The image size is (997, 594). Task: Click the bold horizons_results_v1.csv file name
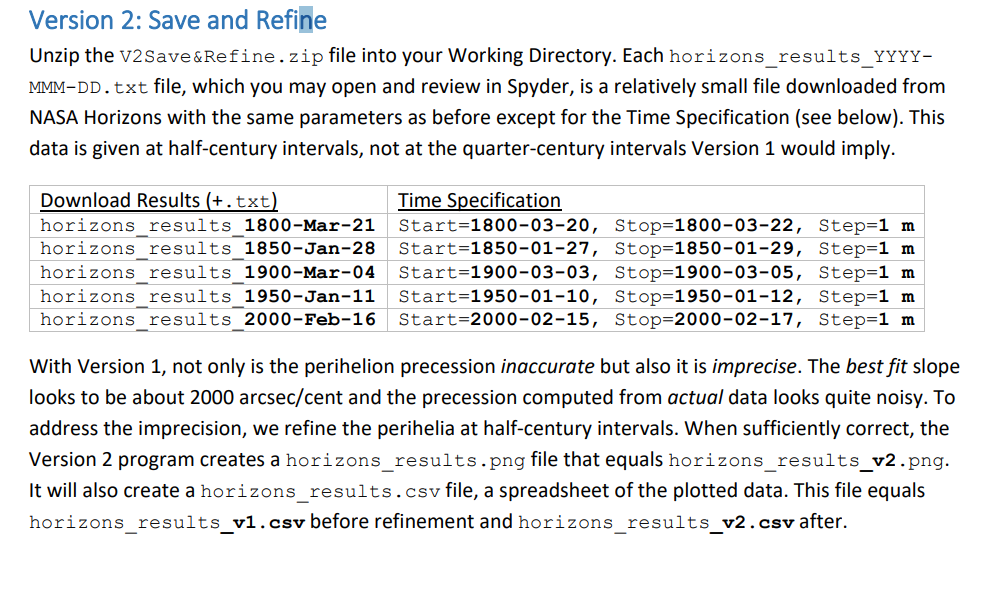167,522
